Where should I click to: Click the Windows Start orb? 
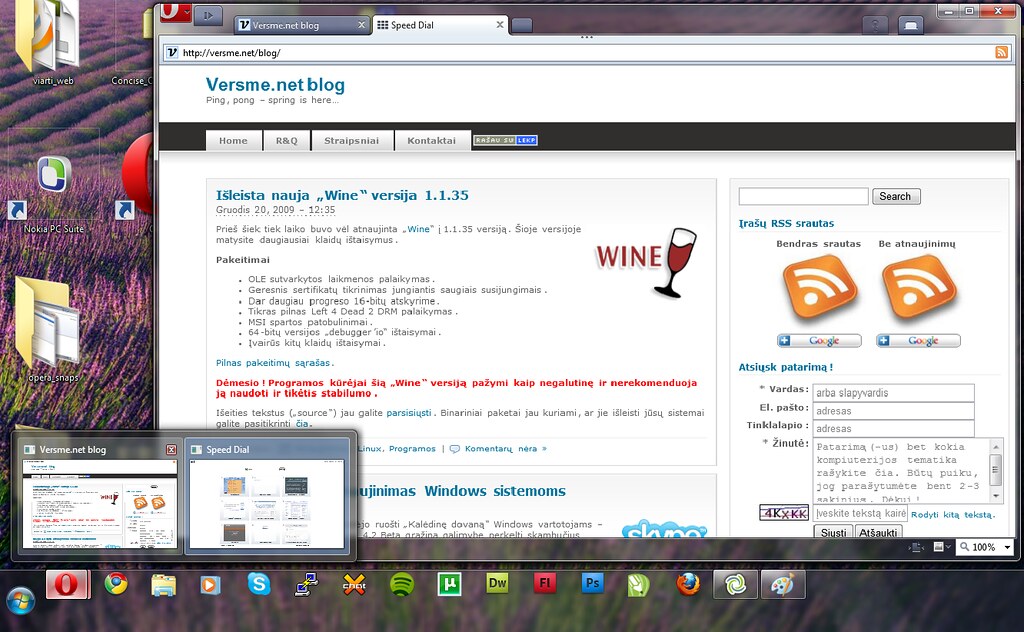(x=20, y=601)
